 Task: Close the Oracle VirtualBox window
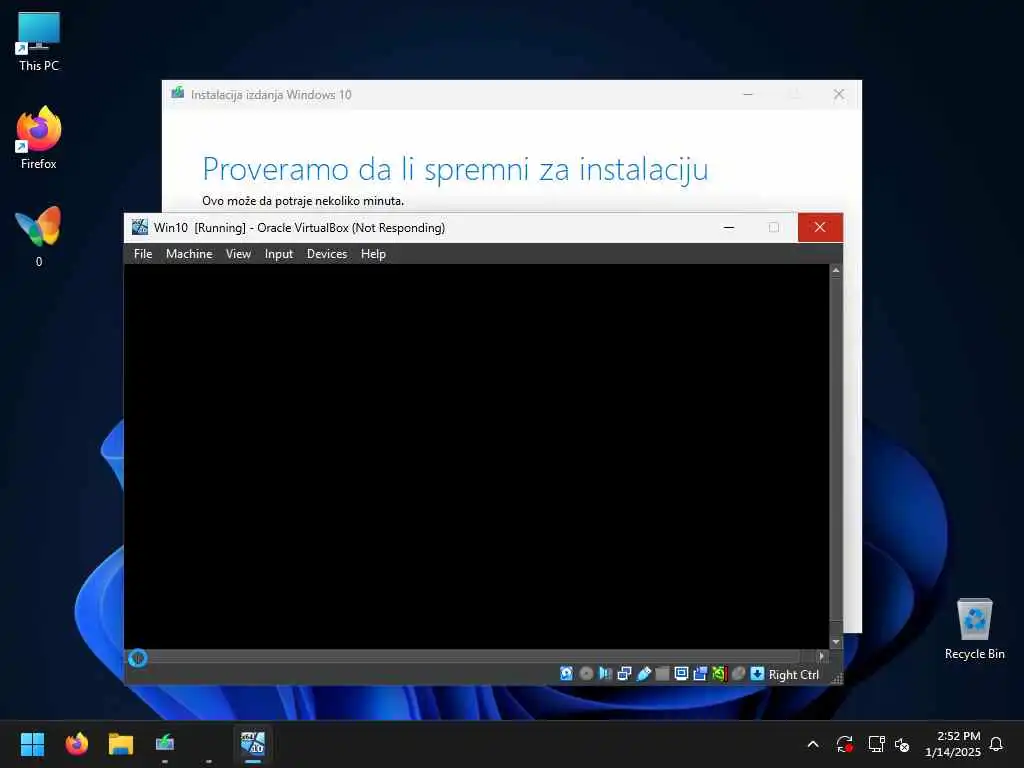coord(820,227)
